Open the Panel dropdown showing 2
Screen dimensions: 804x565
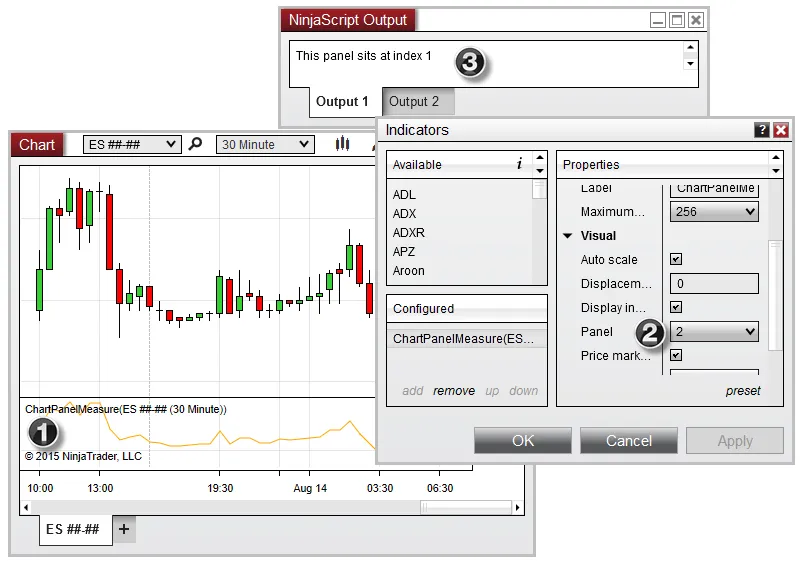714,332
